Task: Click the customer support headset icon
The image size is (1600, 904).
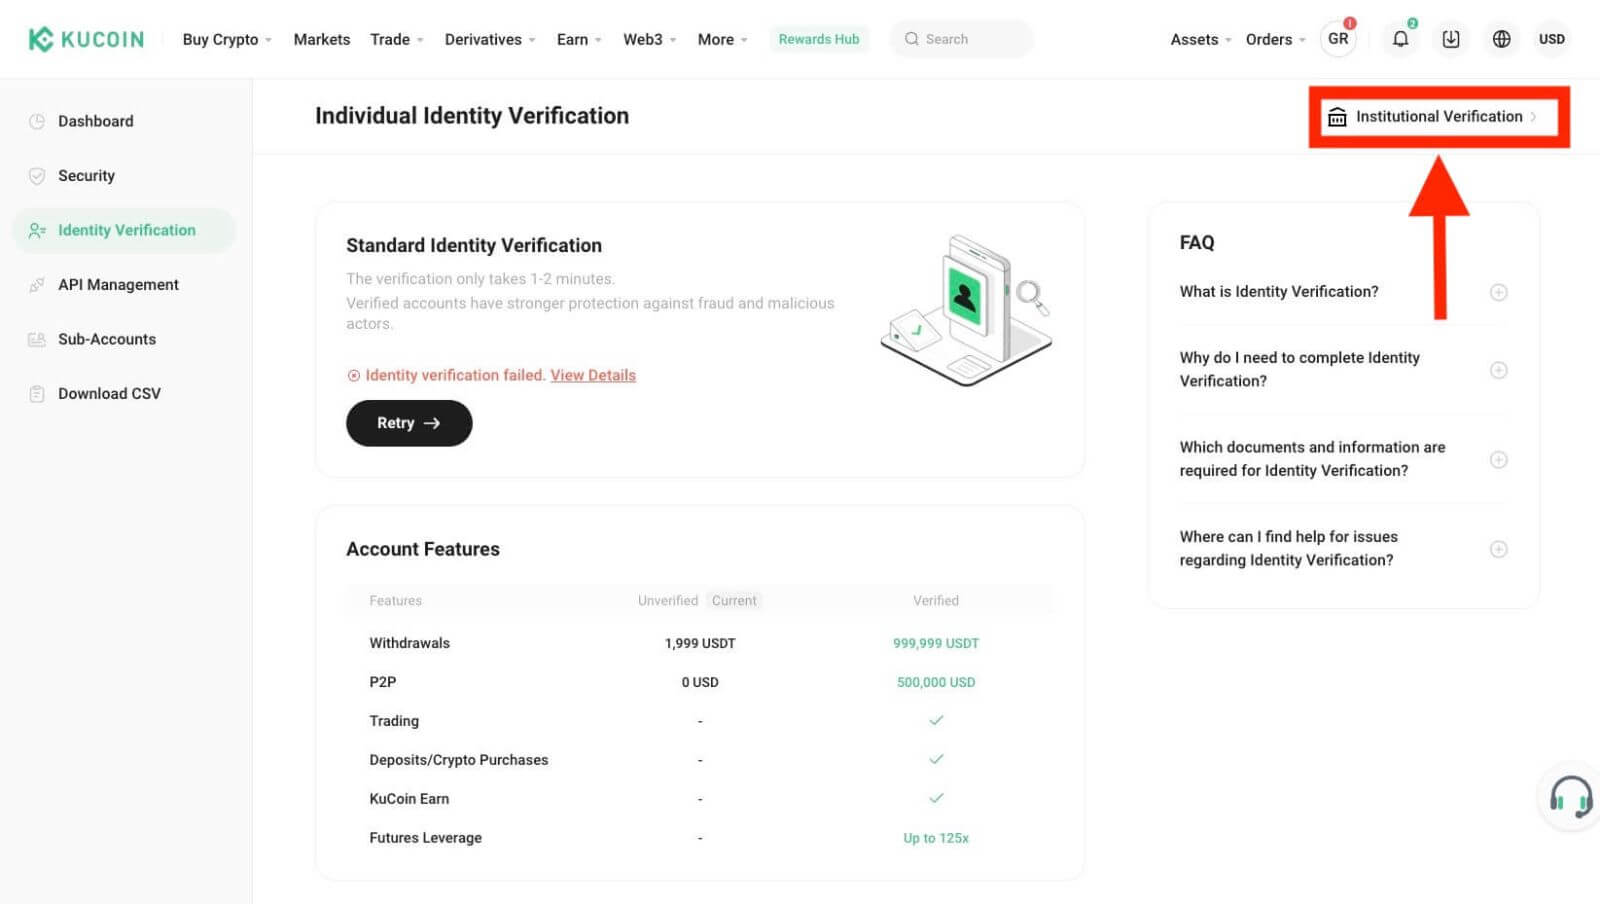Action: 1570,795
